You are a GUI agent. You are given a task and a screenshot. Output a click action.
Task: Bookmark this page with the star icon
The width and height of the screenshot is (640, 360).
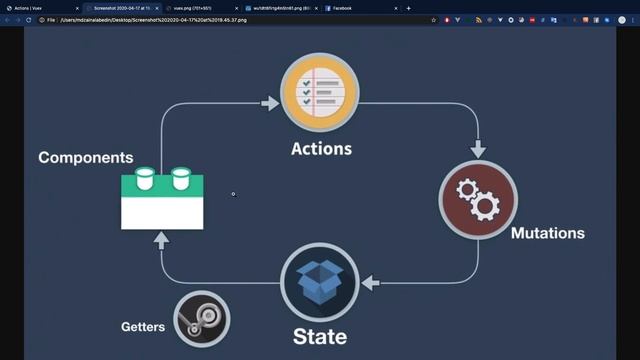[x=433, y=20]
